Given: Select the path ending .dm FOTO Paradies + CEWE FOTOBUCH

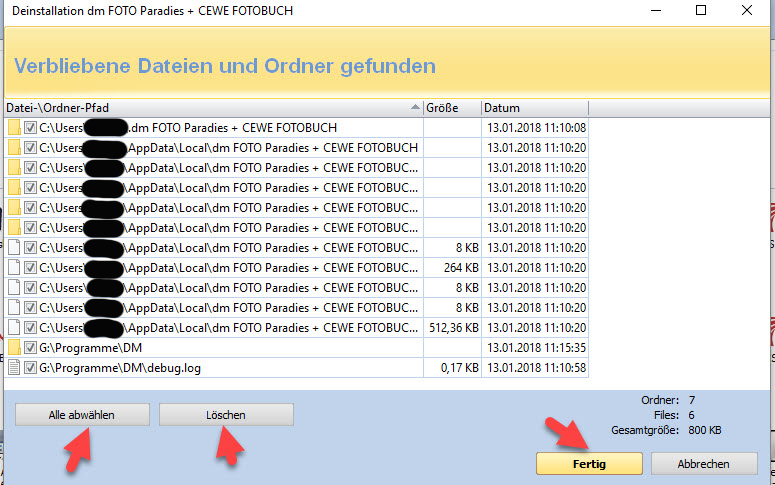Looking at the screenshot, I should coord(188,128).
